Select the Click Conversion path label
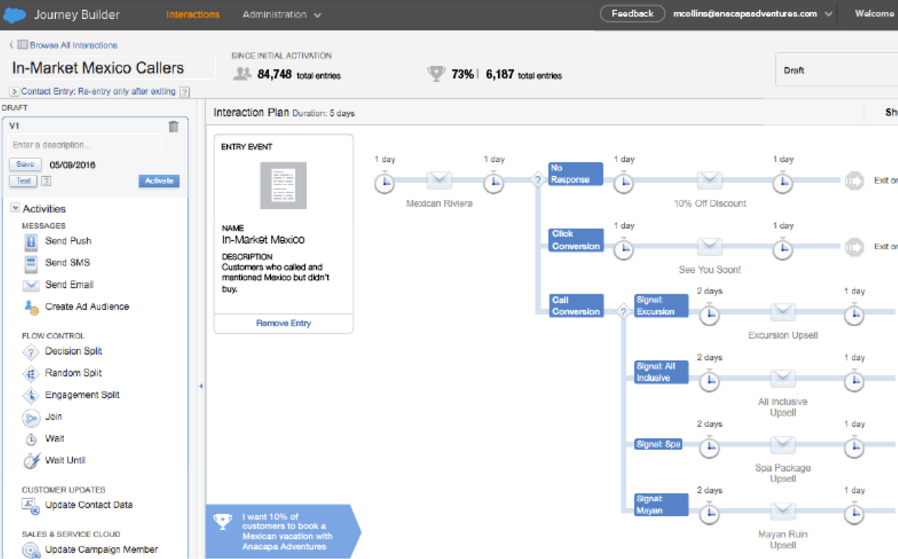The height and width of the screenshot is (559, 898). point(576,240)
